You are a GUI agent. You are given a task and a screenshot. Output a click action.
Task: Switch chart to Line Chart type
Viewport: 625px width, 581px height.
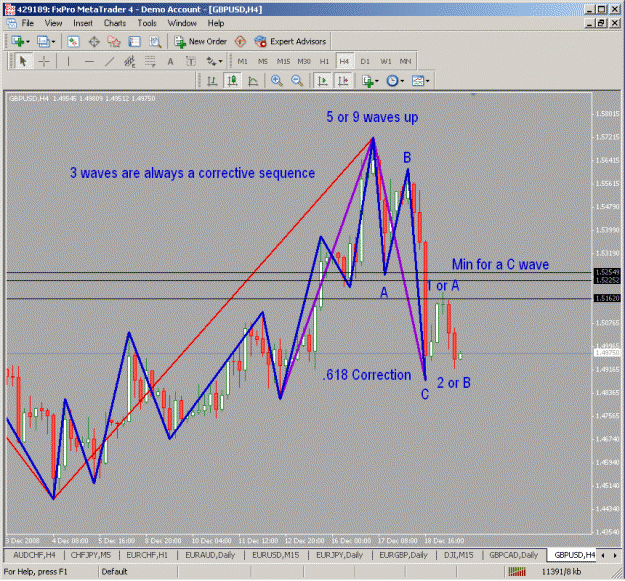click(x=253, y=81)
